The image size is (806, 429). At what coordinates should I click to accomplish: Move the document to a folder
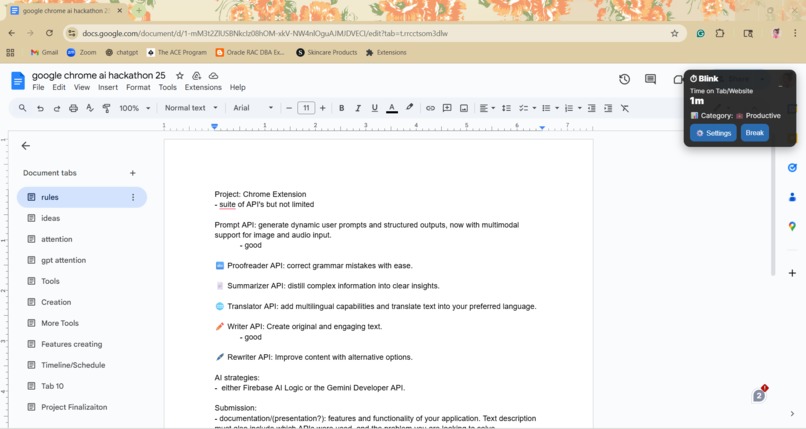[196, 76]
